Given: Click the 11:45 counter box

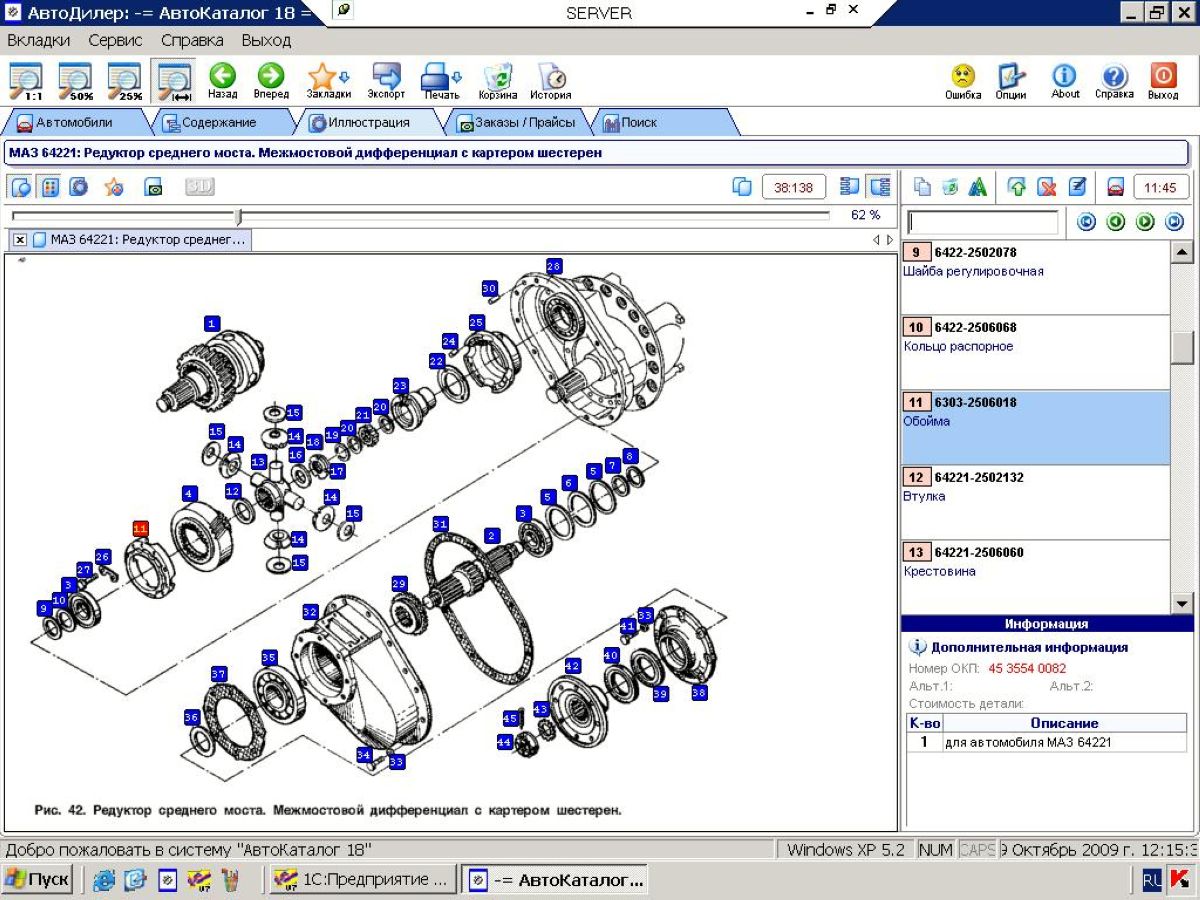Looking at the screenshot, I should (1160, 187).
